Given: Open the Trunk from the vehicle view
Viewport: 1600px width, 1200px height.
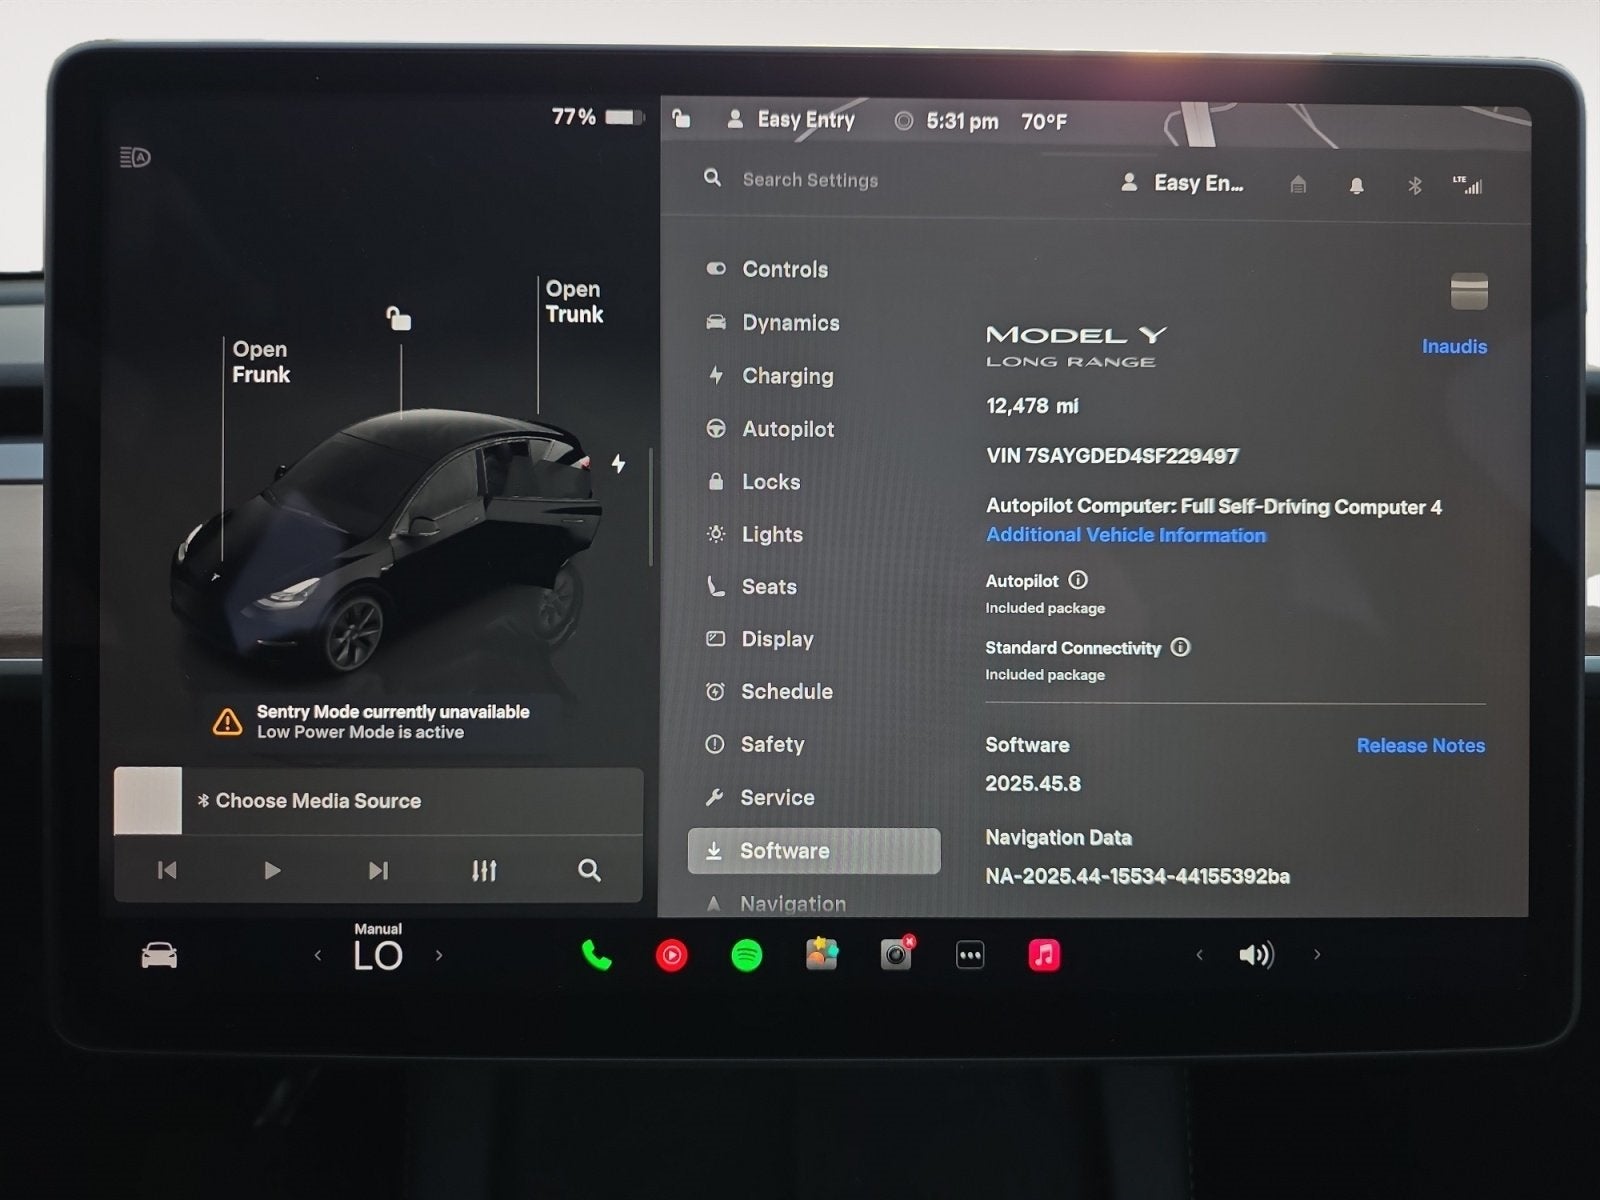Looking at the screenshot, I should click(574, 302).
